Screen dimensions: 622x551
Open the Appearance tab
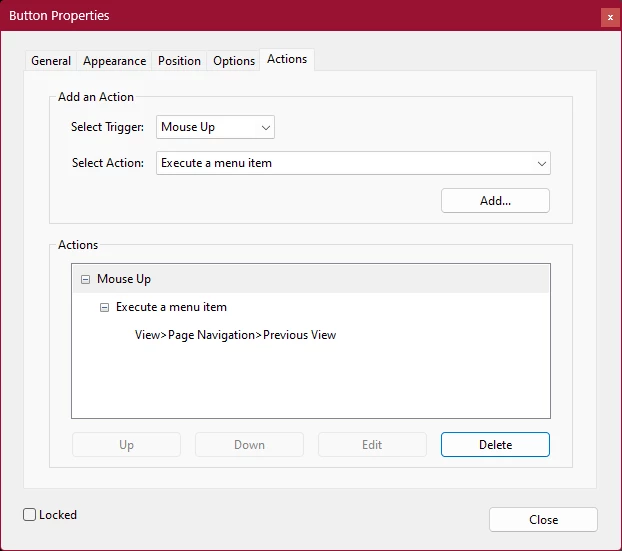(114, 61)
